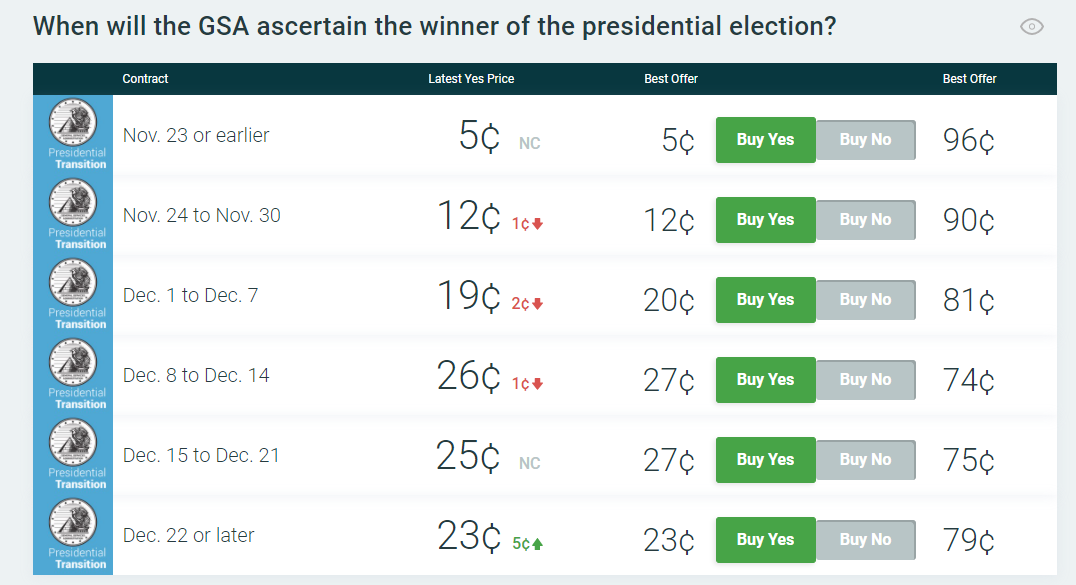Click the green up arrow beside 23¢
Viewport: 1076px width, 585px height.
coord(537,544)
